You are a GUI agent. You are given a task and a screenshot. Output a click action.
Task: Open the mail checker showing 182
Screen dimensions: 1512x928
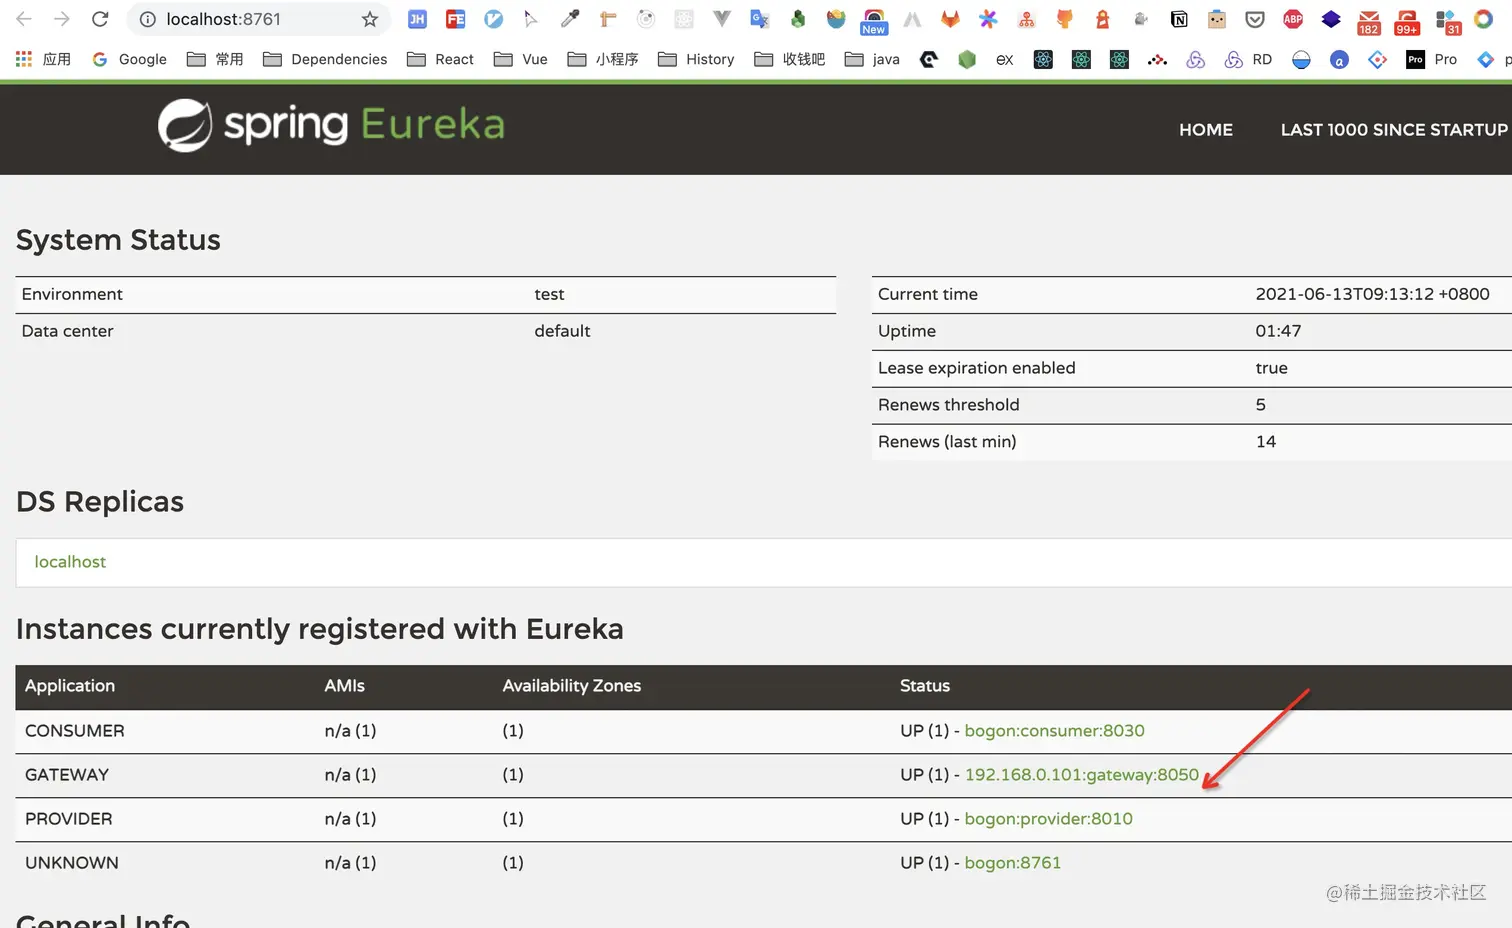pos(1369,21)
